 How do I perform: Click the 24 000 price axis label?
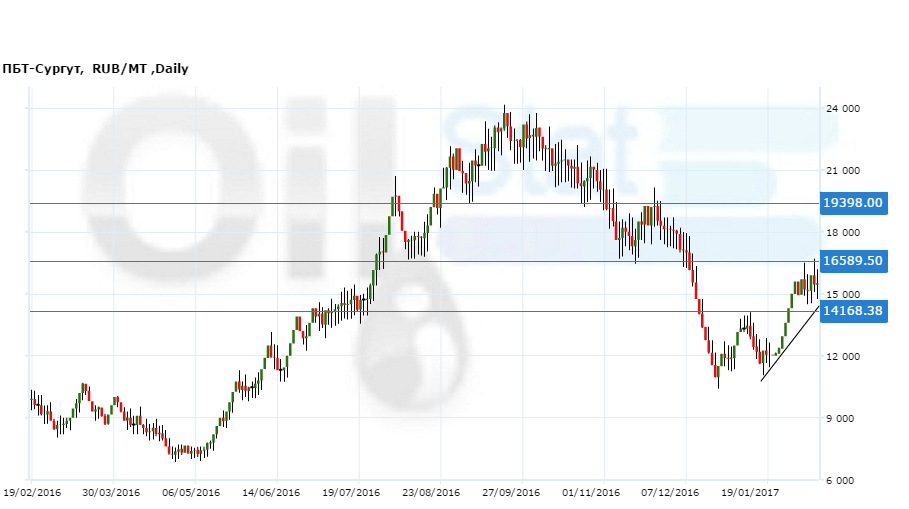pyautogui.click(x=844, y=109)
